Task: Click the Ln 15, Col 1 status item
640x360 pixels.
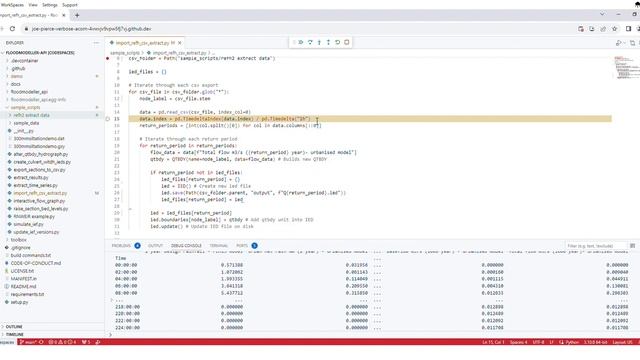Action: tap(493, 342)
